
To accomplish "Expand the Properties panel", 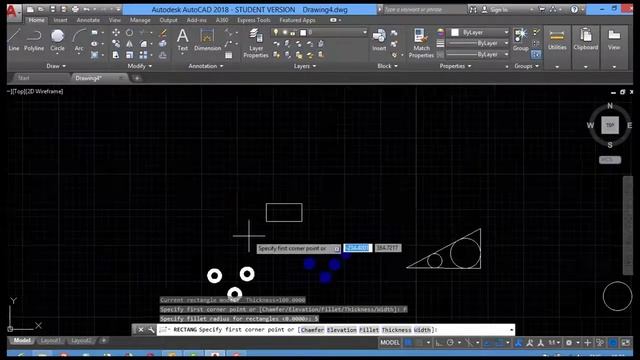I will click(x=455, y=66).
